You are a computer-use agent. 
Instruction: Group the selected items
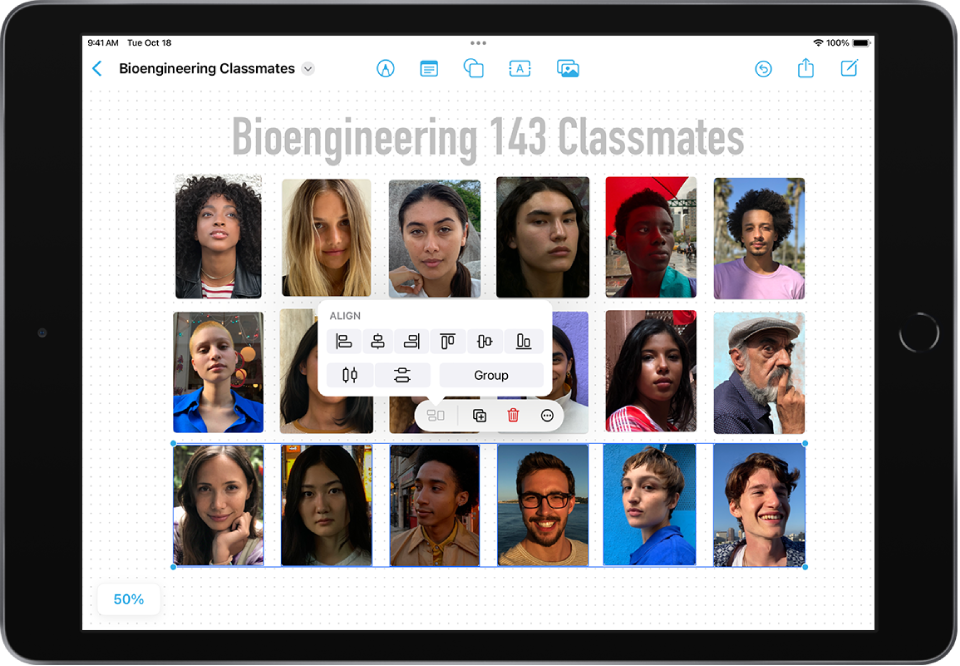[491, 375]
